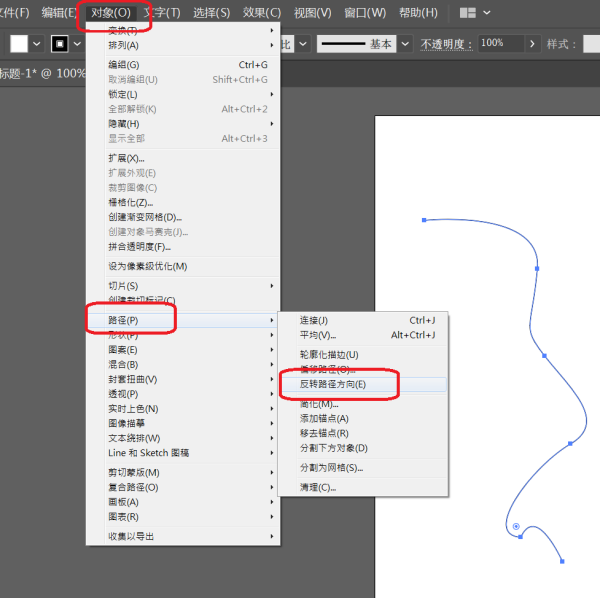Open the 剪切蒙版(M) submenu
600x598 pixels.
pos(183,473)
